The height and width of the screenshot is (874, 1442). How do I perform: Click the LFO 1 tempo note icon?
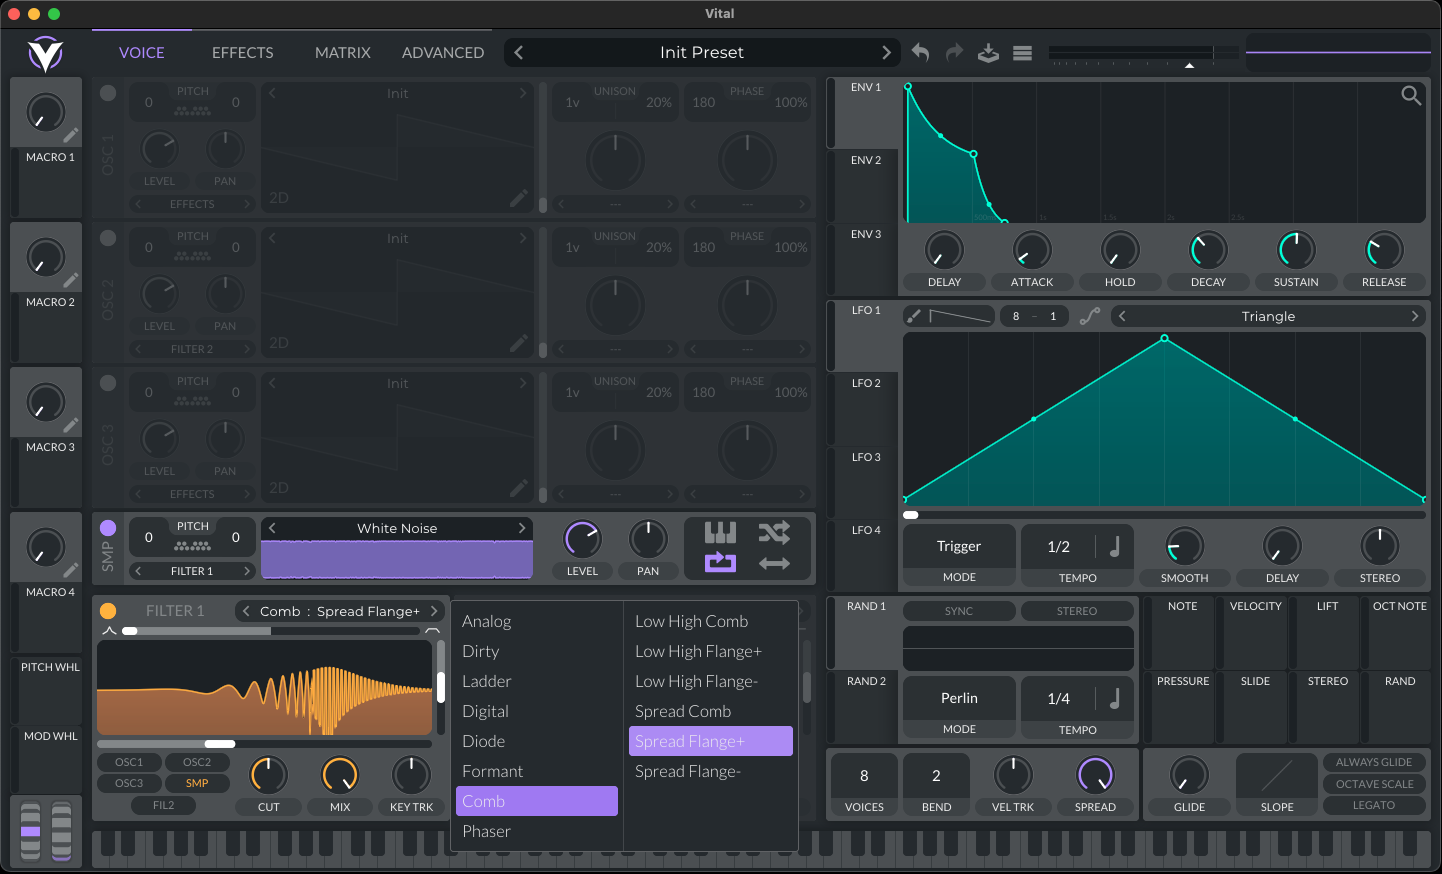coord(1115,546)
